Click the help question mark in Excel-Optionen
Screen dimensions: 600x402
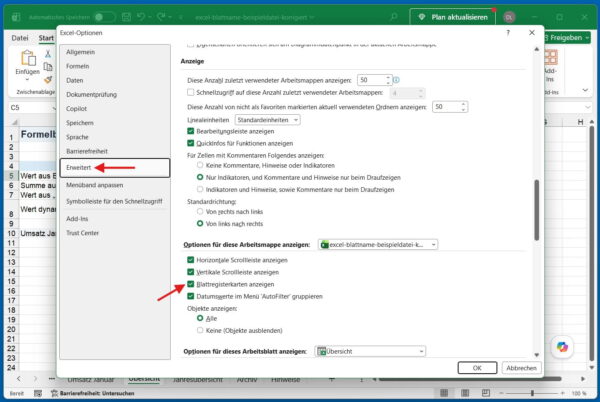click(x=508, y=33)
